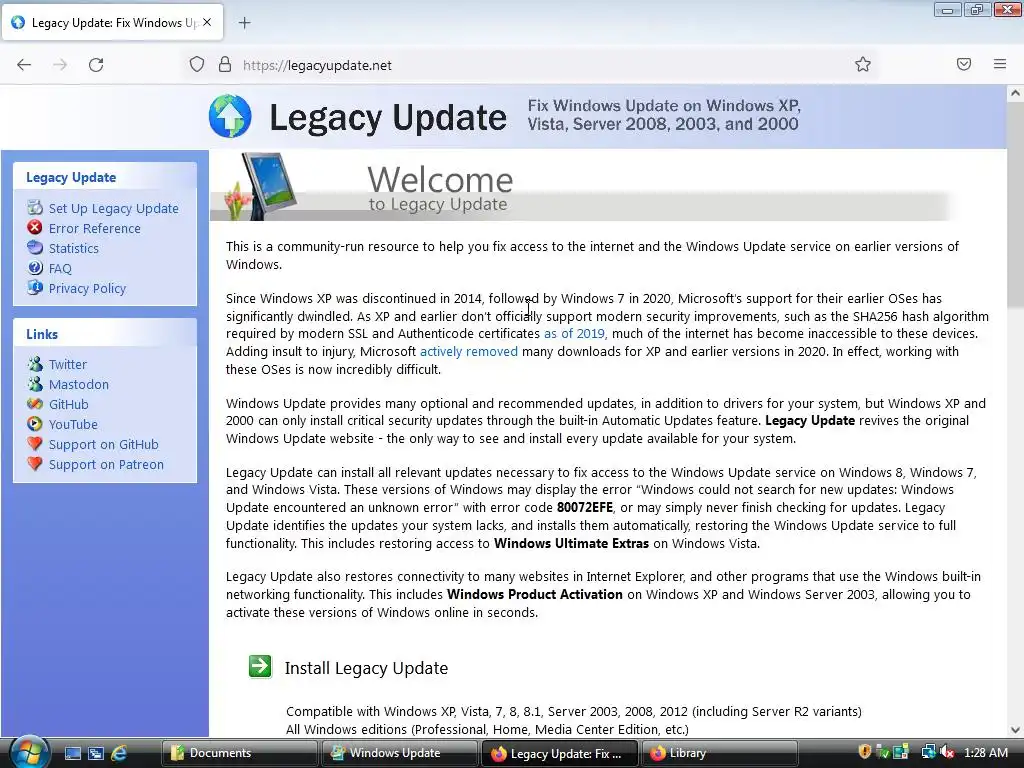This screenshot has height=768, width=1024.
Task: Launch Internet Explorer from quick launch
Action: (x=119, y=753)
